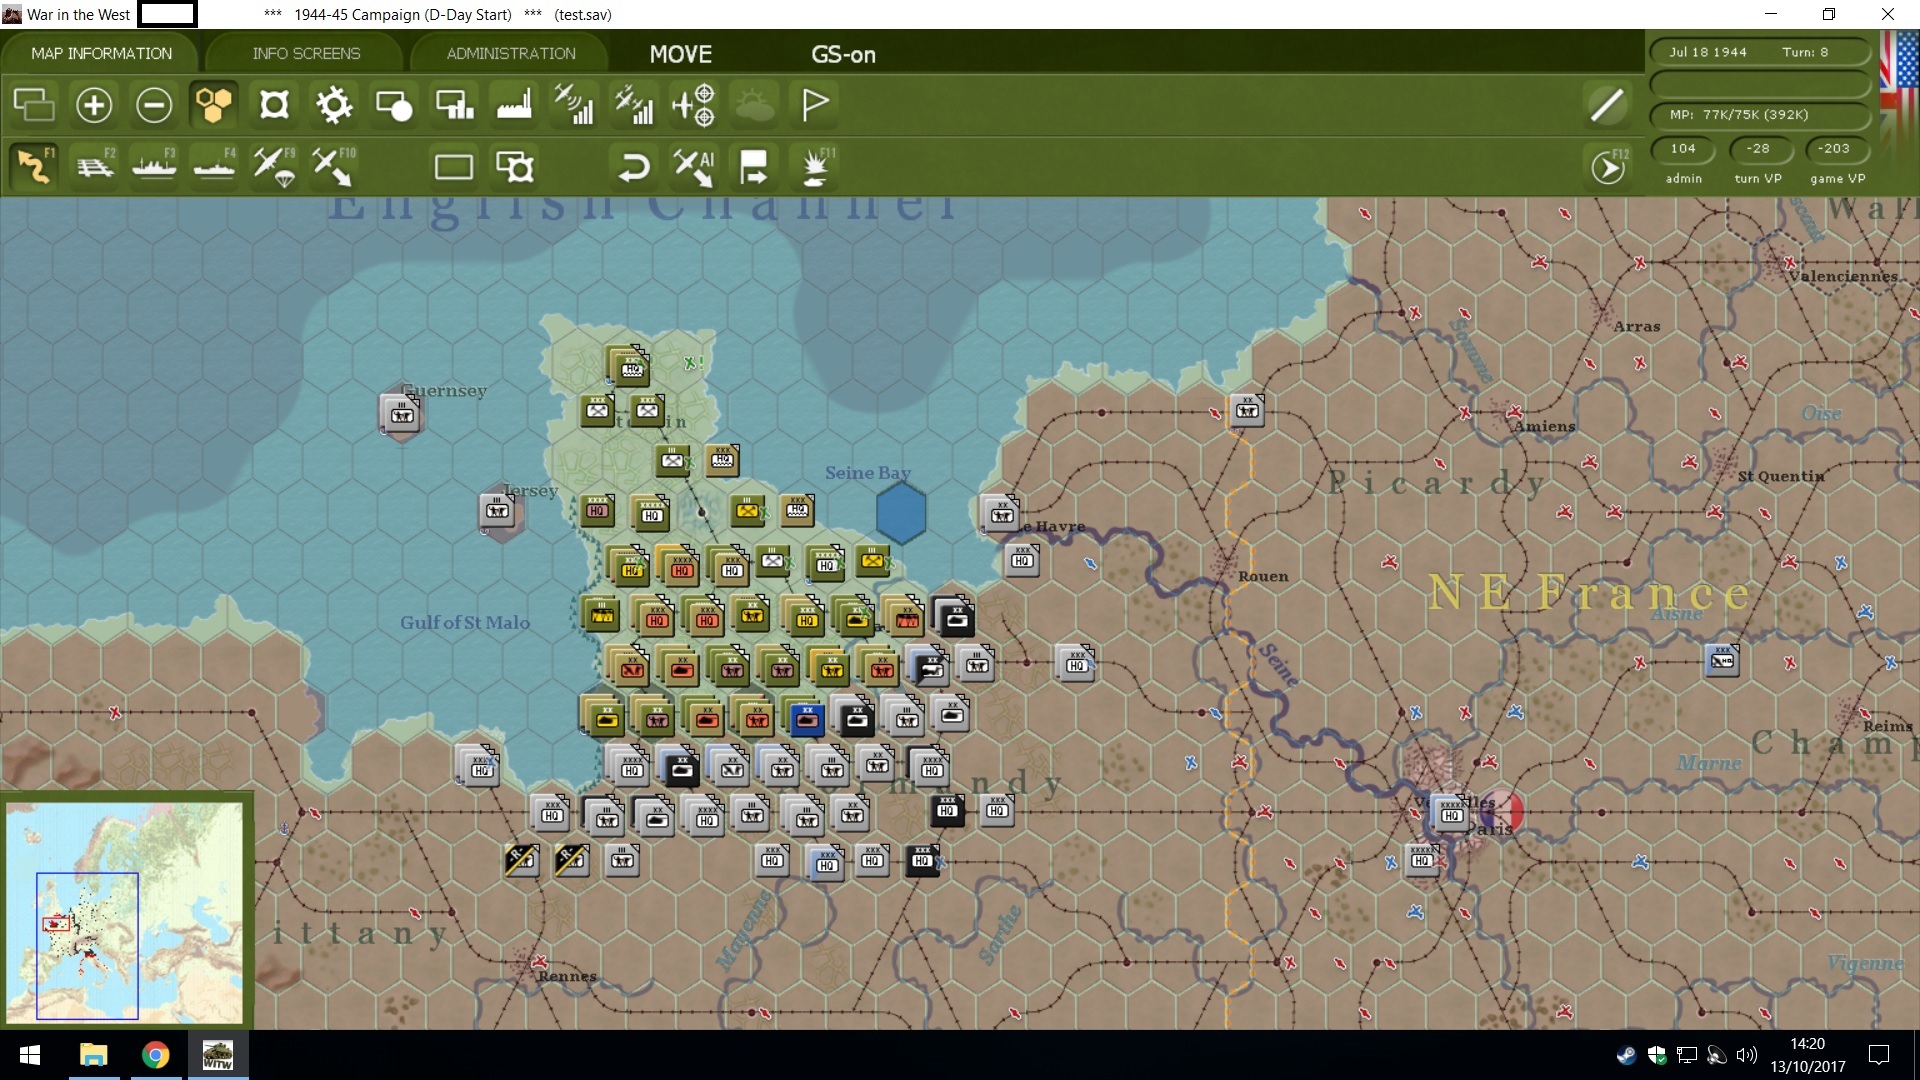Click the MP 77K/75K readout
The width and height of the screenshot is (1920, 1080).
point(1759,115)
